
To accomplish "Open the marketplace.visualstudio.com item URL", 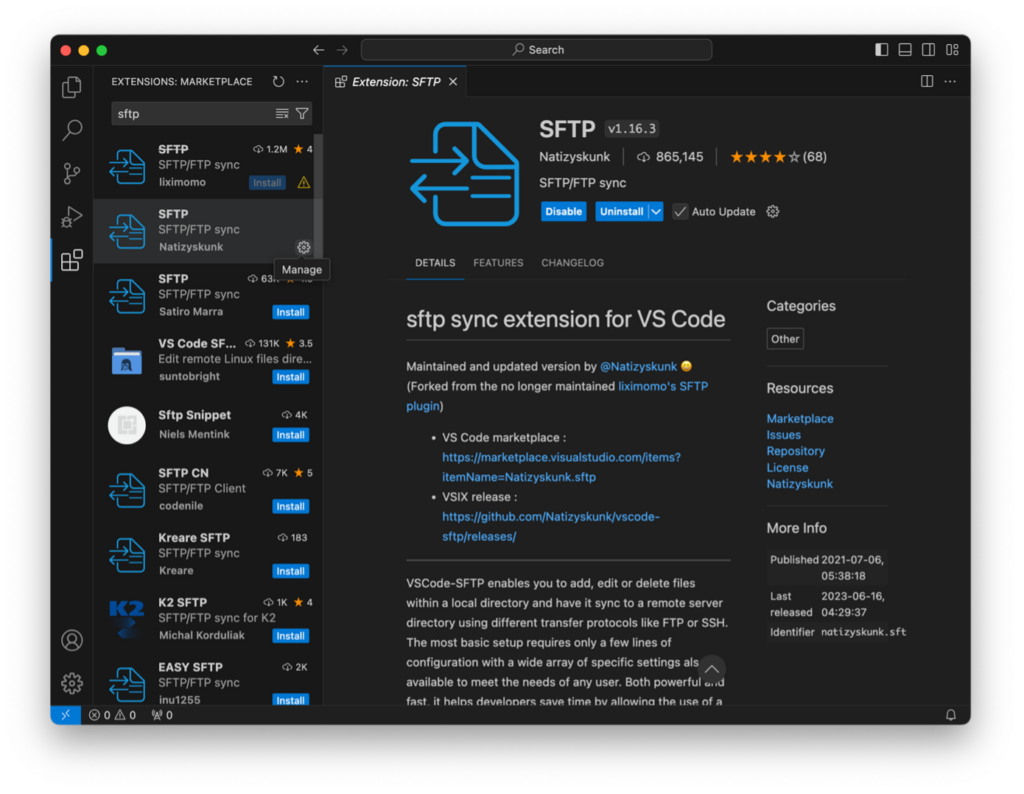I will pos(561,467).
